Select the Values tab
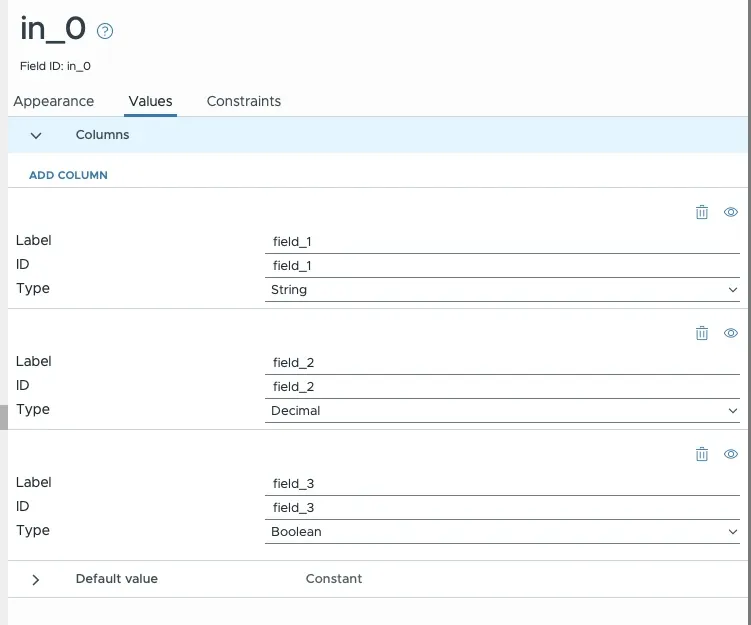 click(x=150, y=101)
